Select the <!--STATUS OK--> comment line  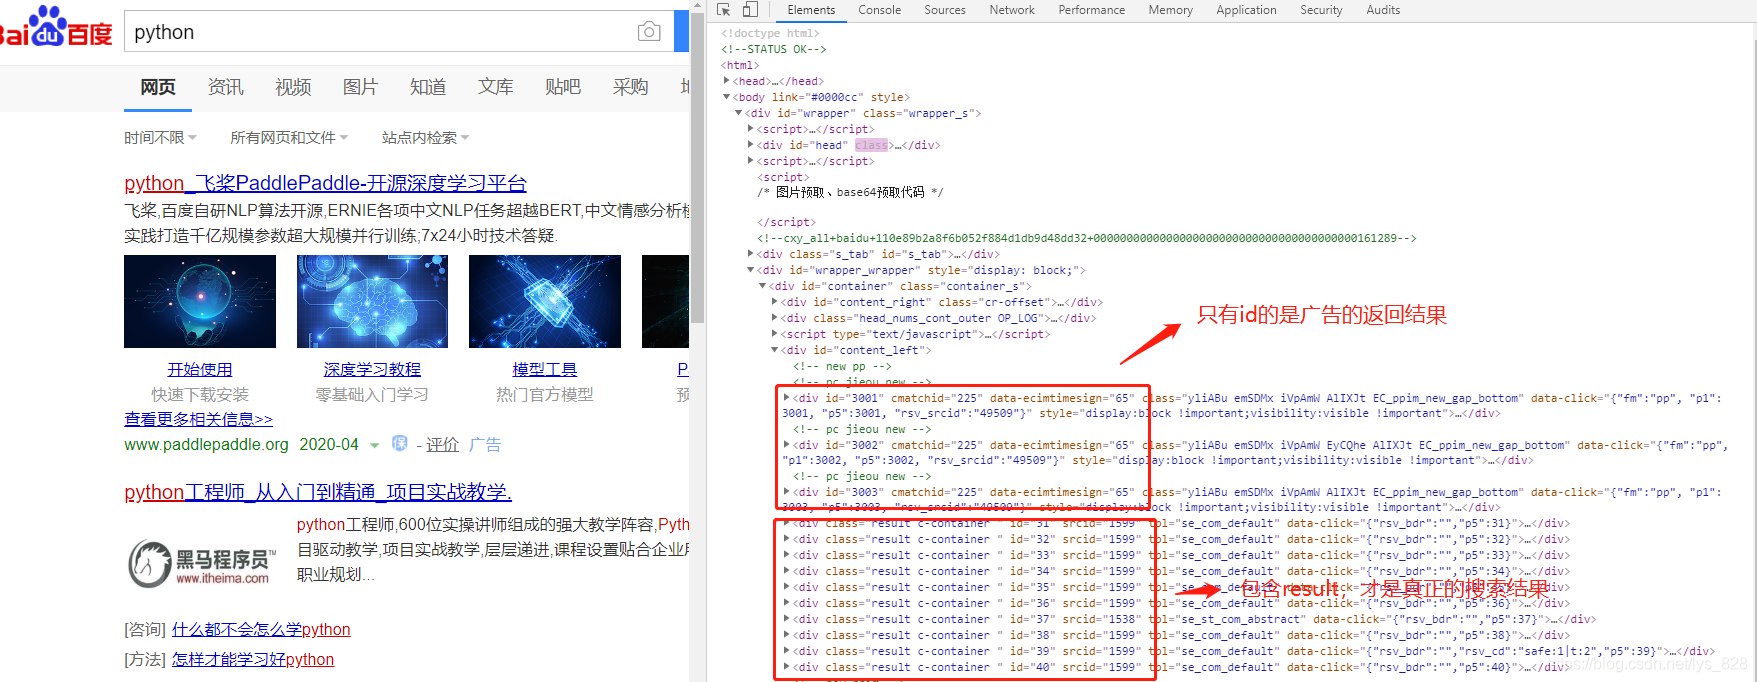(x=773, y=49)
